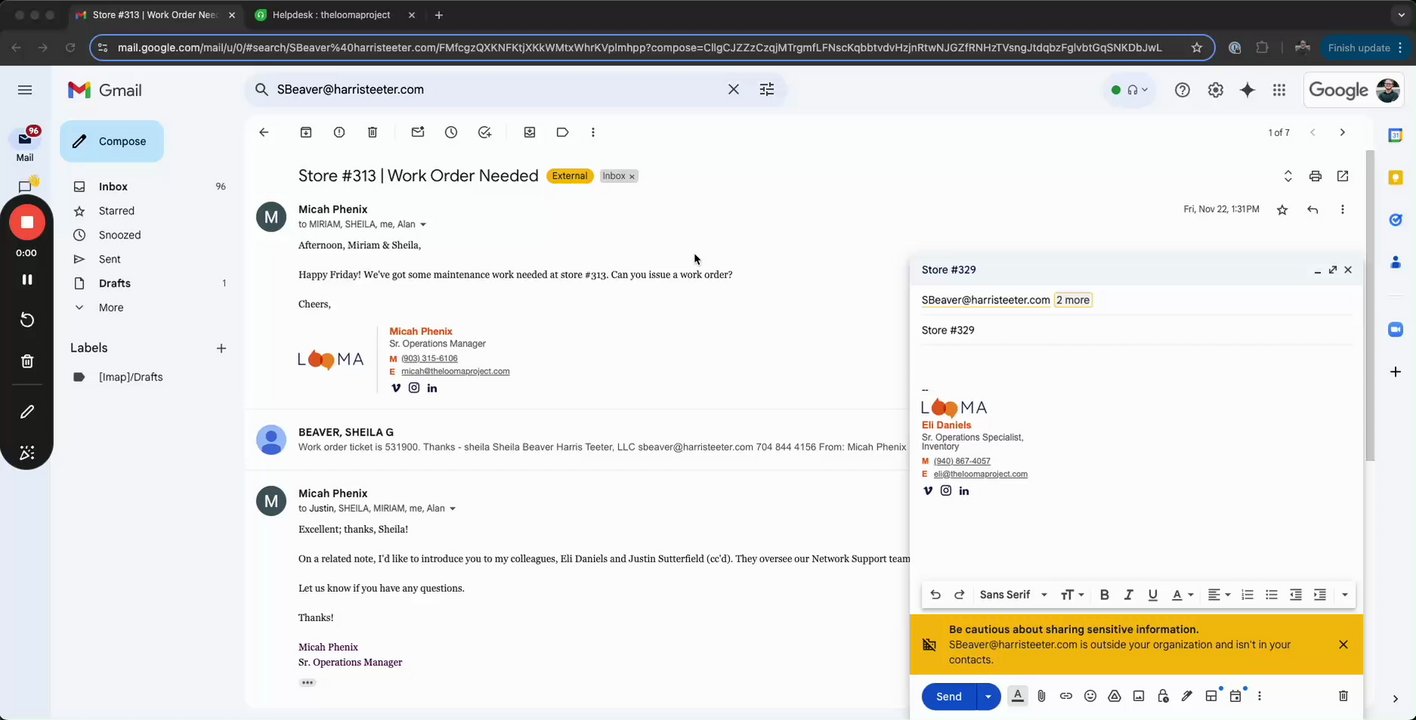Expand the More section in sidebar

pyautogui.click(x=111, y=307)
